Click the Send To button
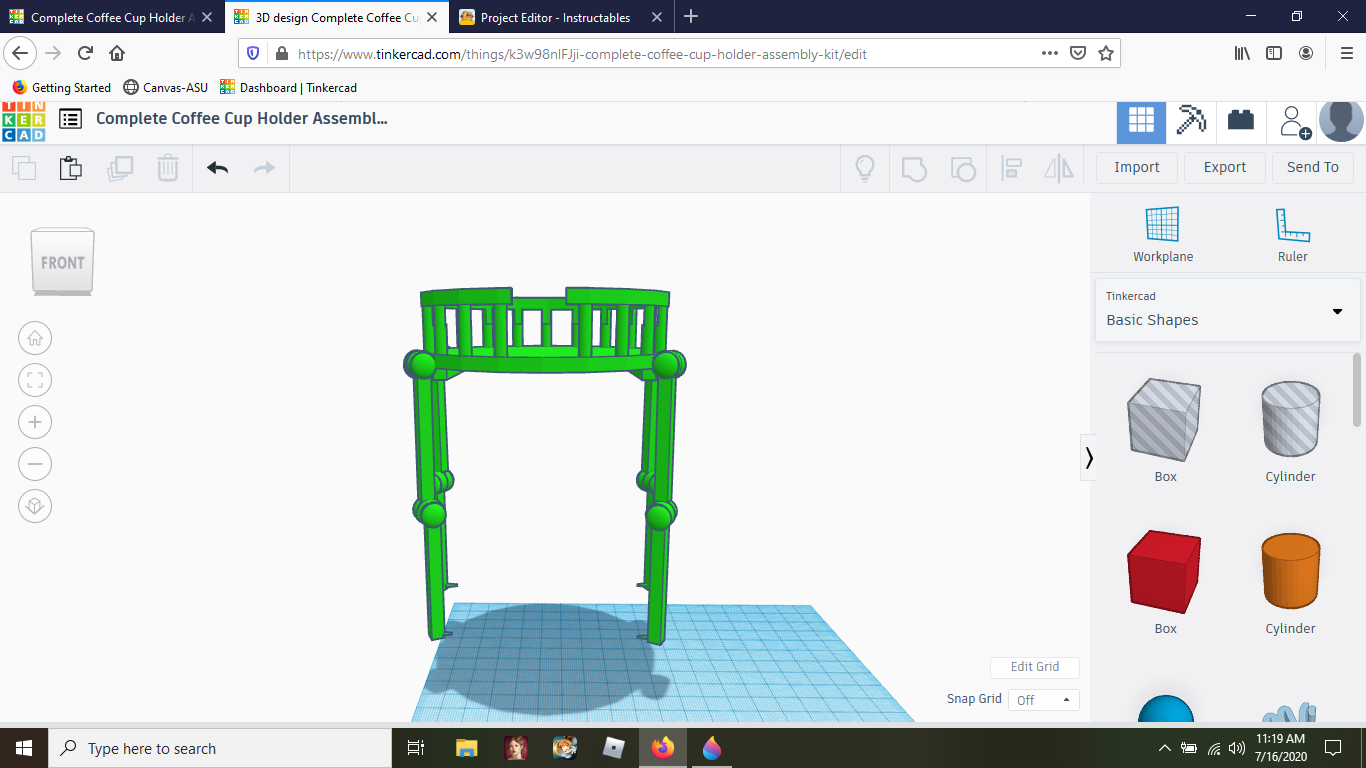The image size is (1366, 768). tap(1313, 167)
